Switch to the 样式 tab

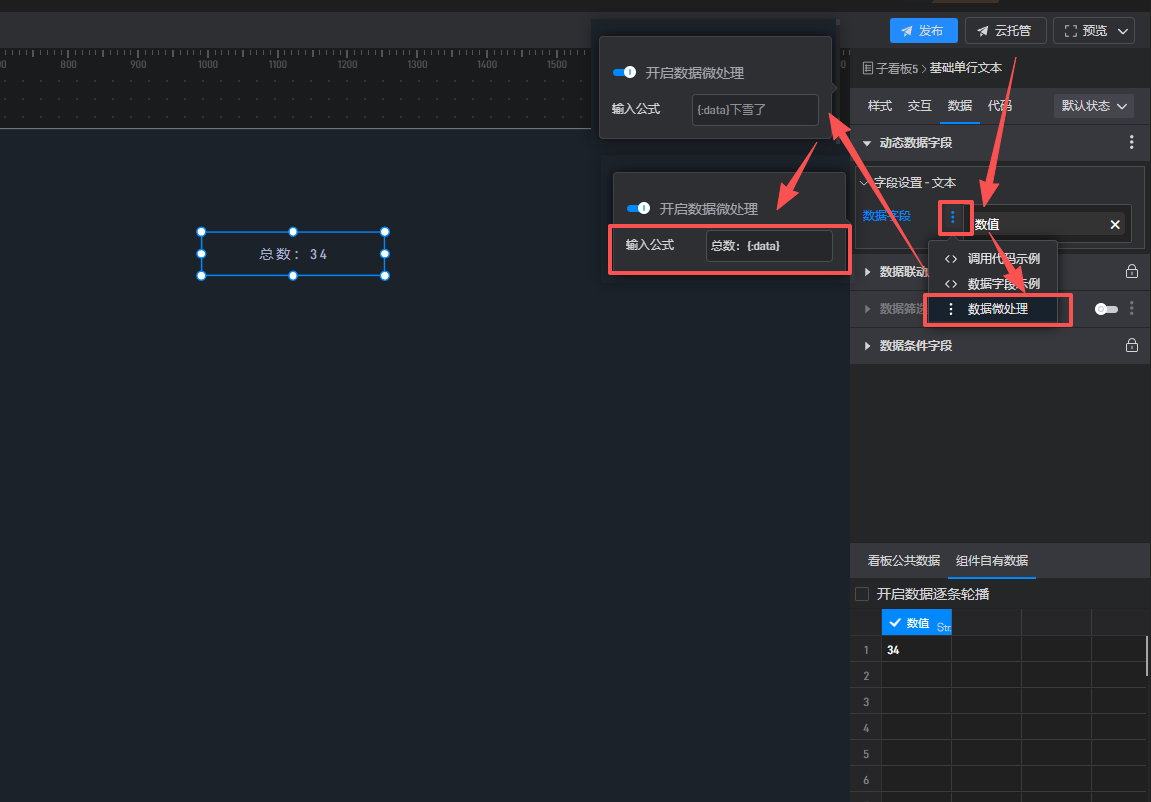tap(879, 106)
